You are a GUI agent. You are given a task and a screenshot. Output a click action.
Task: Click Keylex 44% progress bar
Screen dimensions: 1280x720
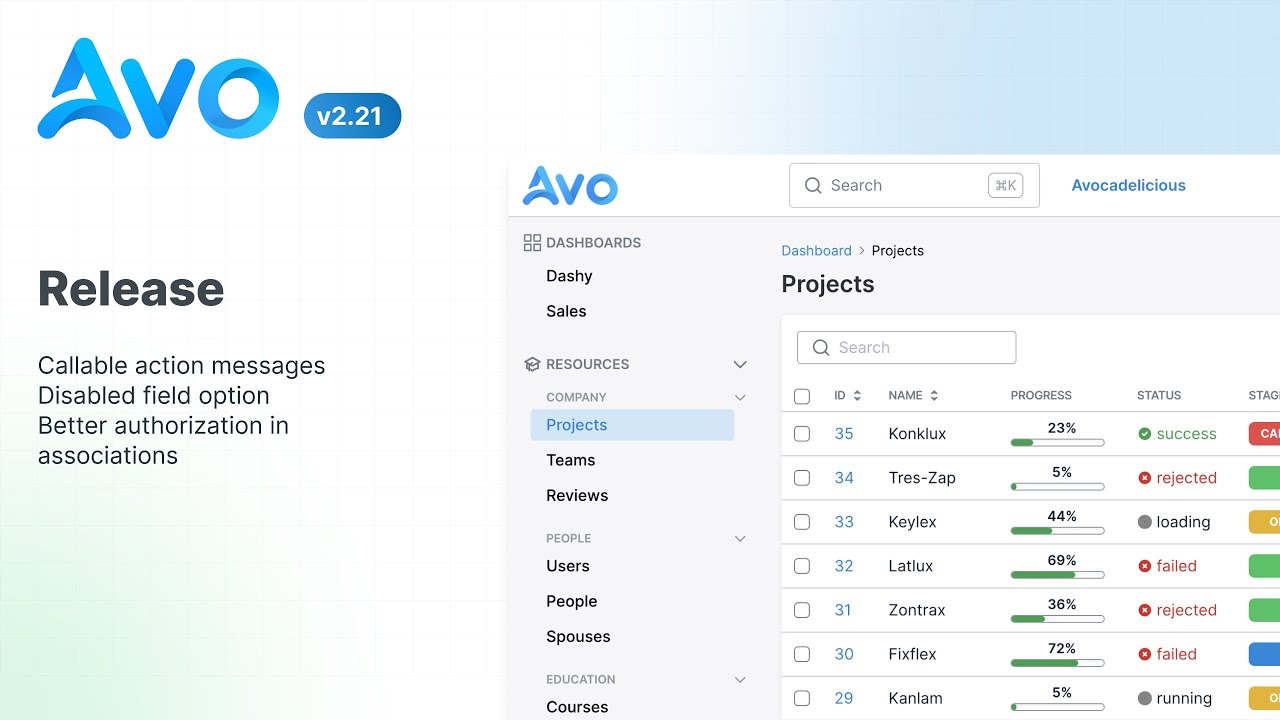click(x=1058, y=530)
